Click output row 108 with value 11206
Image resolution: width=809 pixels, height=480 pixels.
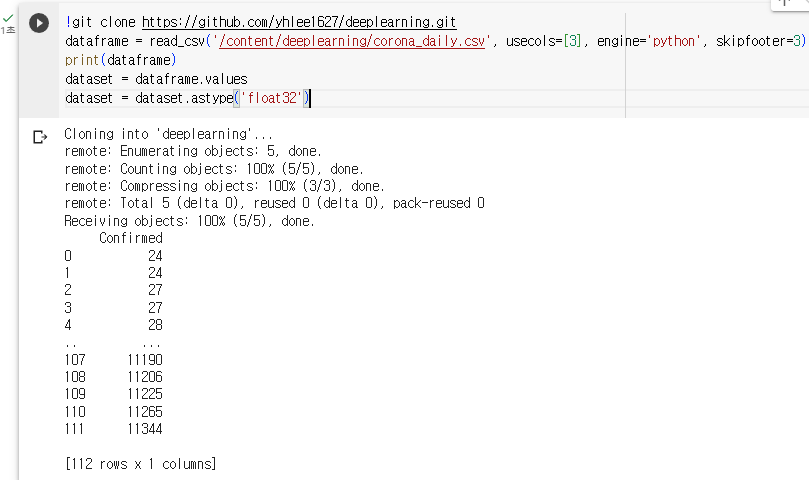click(114, 377)
